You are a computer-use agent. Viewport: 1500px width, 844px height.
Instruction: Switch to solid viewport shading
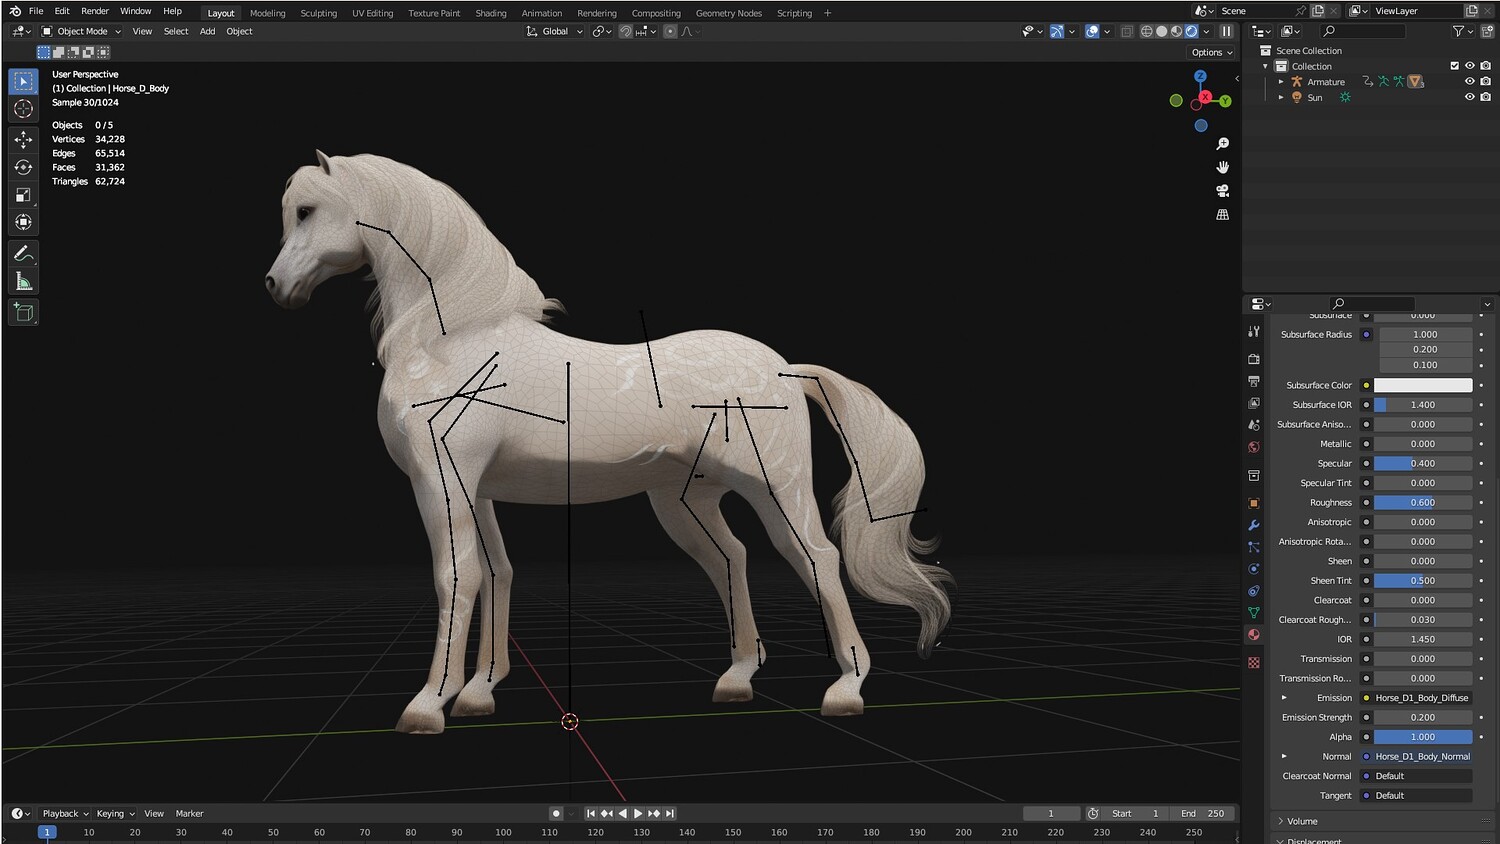pos(1162,32)
